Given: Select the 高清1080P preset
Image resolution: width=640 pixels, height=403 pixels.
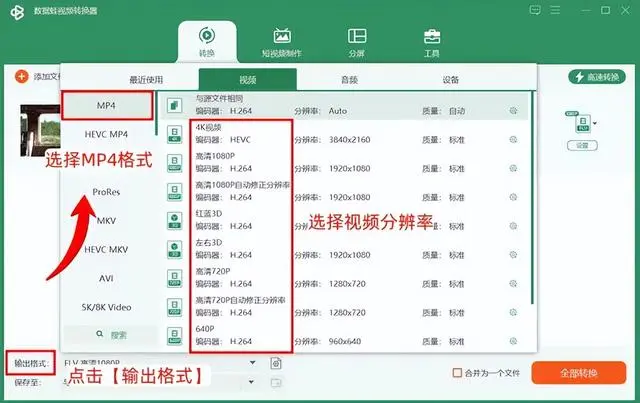Looking at the screenshot, I should pos(344,163).
